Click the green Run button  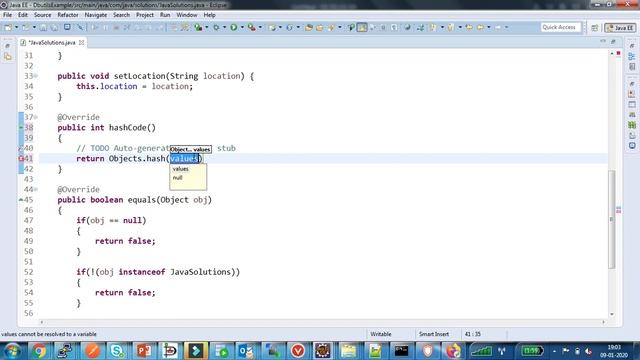tap(233, 27)
